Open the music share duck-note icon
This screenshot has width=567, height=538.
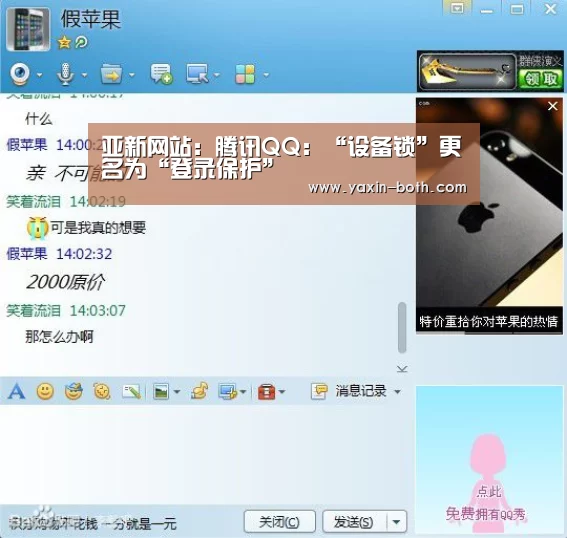(200, 391)
